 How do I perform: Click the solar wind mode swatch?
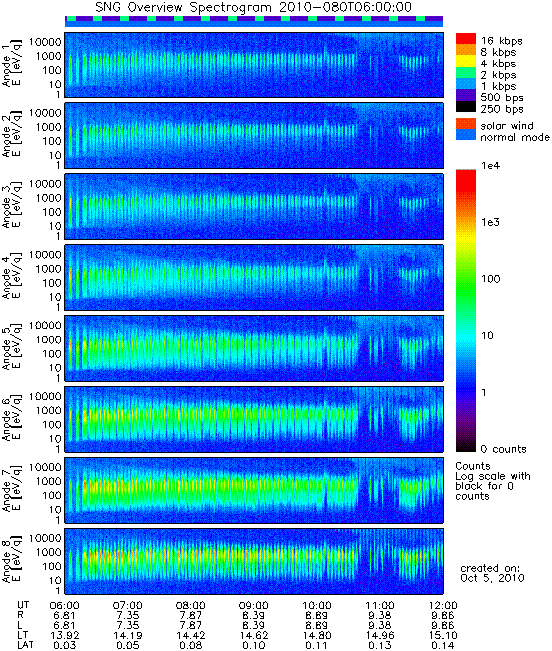point(466,124)
